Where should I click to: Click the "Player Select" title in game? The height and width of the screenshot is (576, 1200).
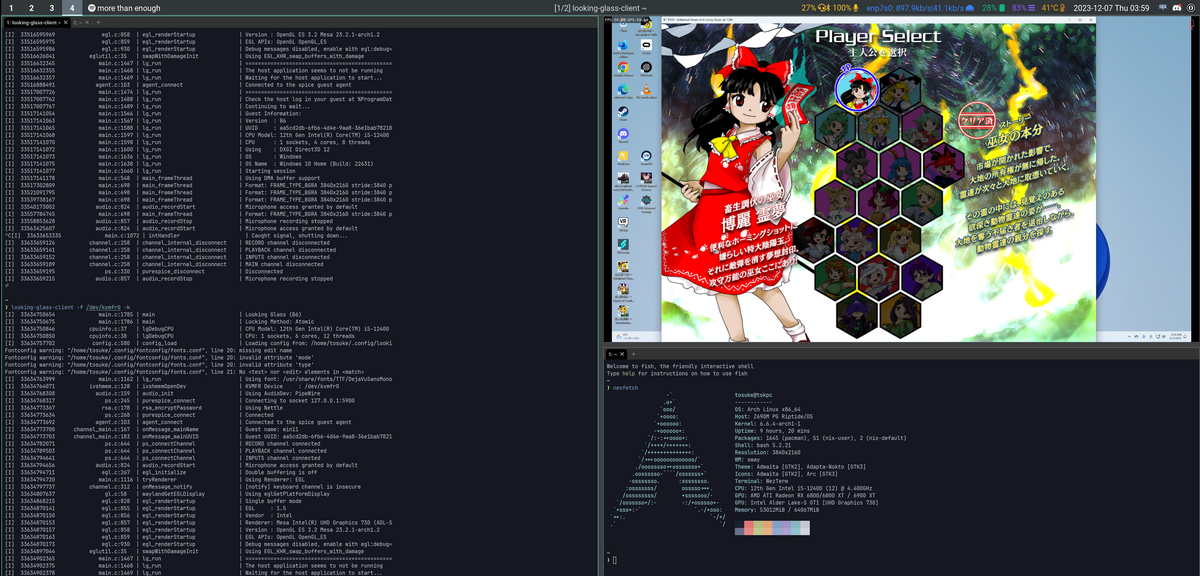878,37
